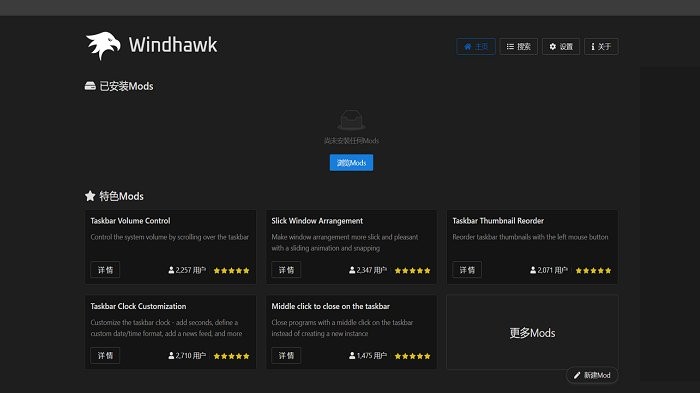Click the star icon beside 特色Mods

90,196
